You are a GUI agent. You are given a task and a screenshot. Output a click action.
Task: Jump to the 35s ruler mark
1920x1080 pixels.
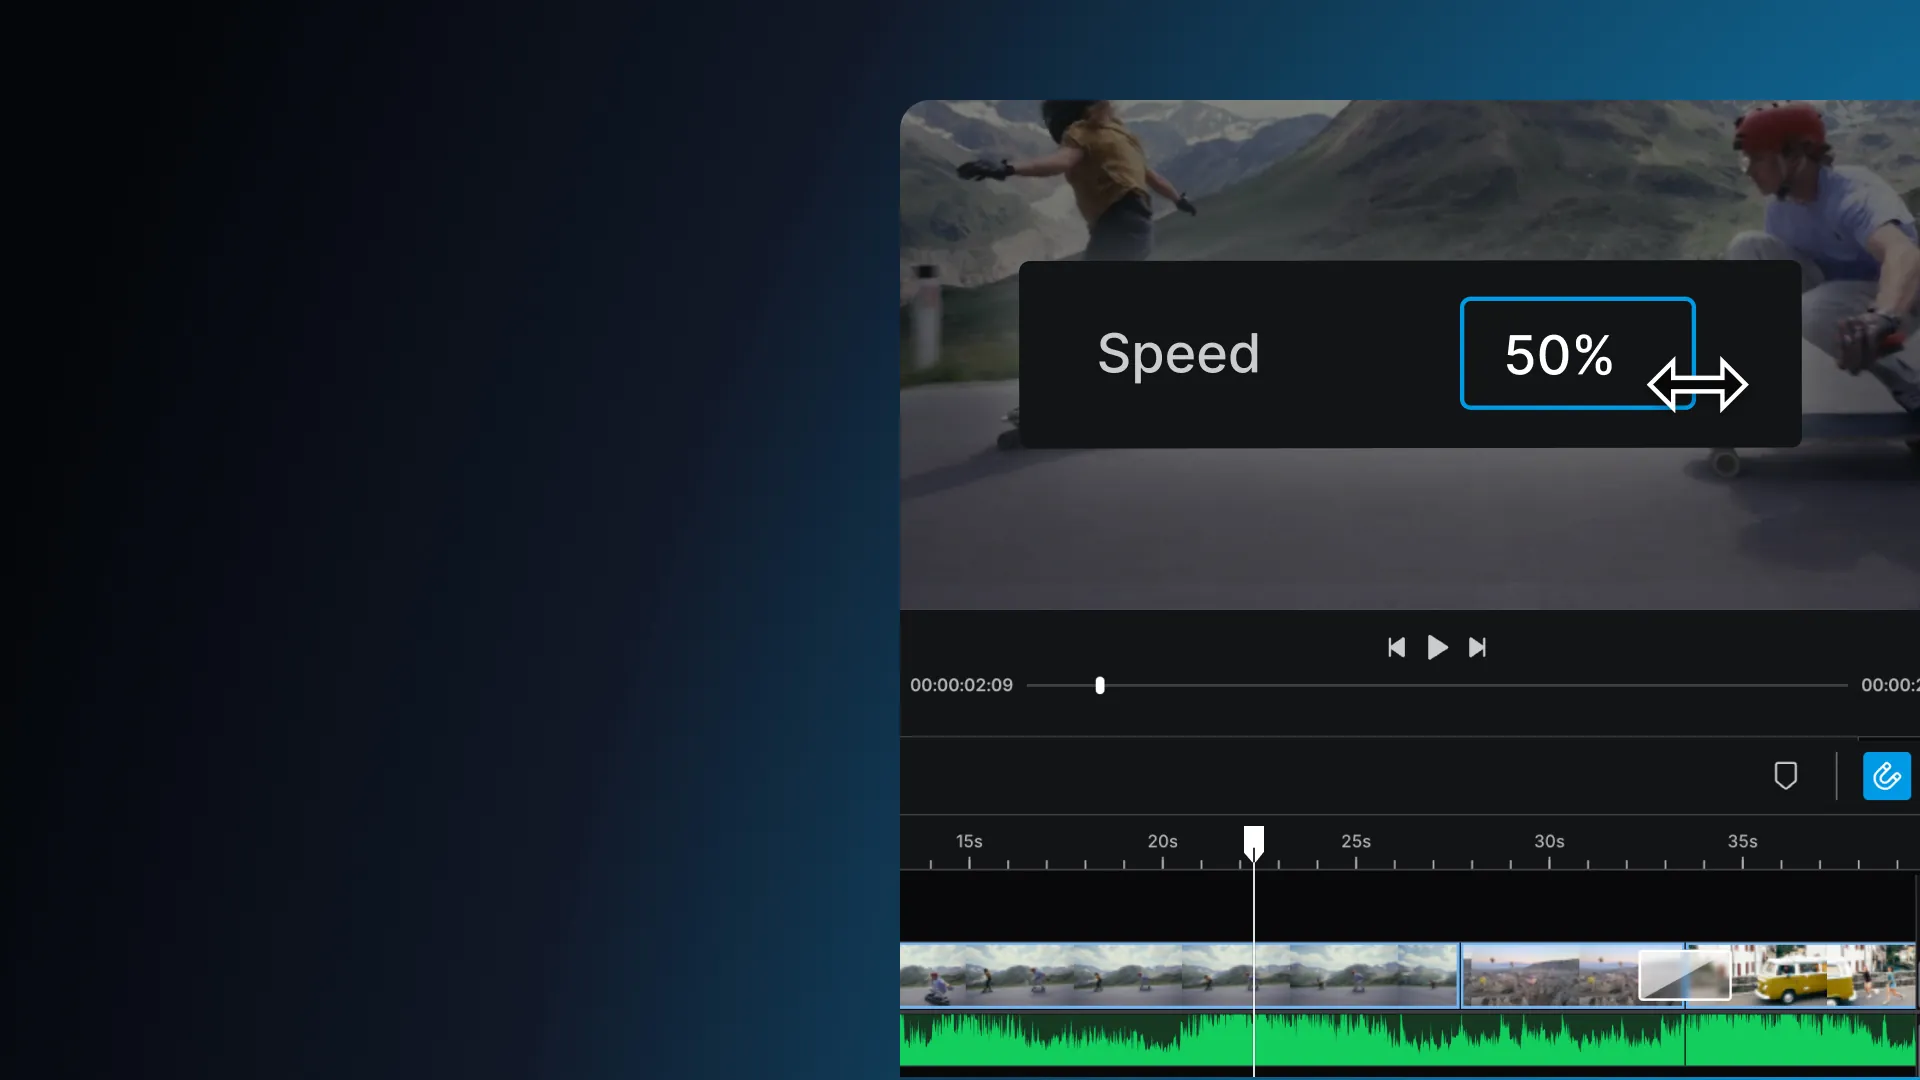click(x=1742, y=860)
